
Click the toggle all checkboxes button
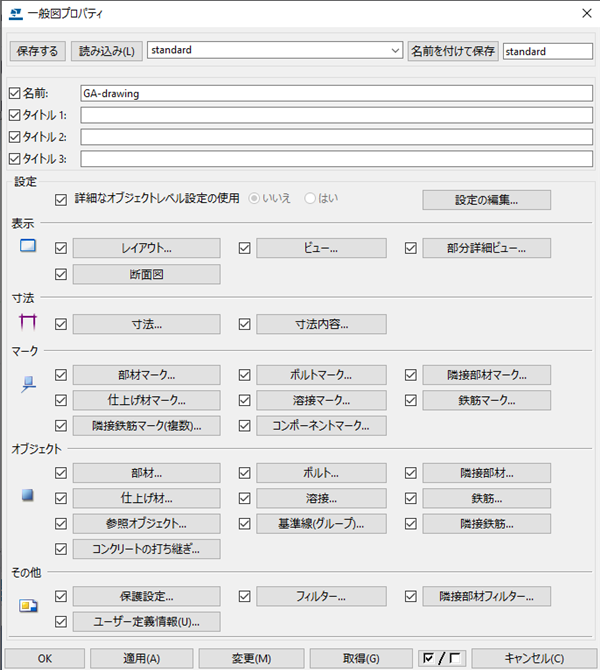coord(441,658)
